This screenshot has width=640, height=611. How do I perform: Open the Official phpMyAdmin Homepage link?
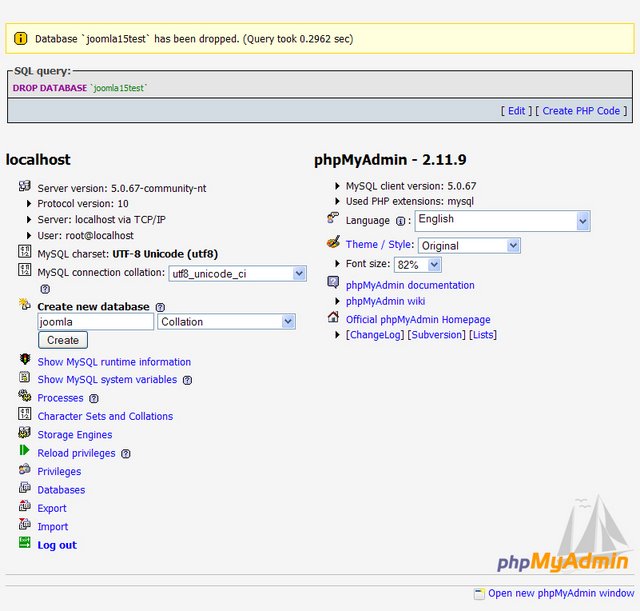point(418,319)
